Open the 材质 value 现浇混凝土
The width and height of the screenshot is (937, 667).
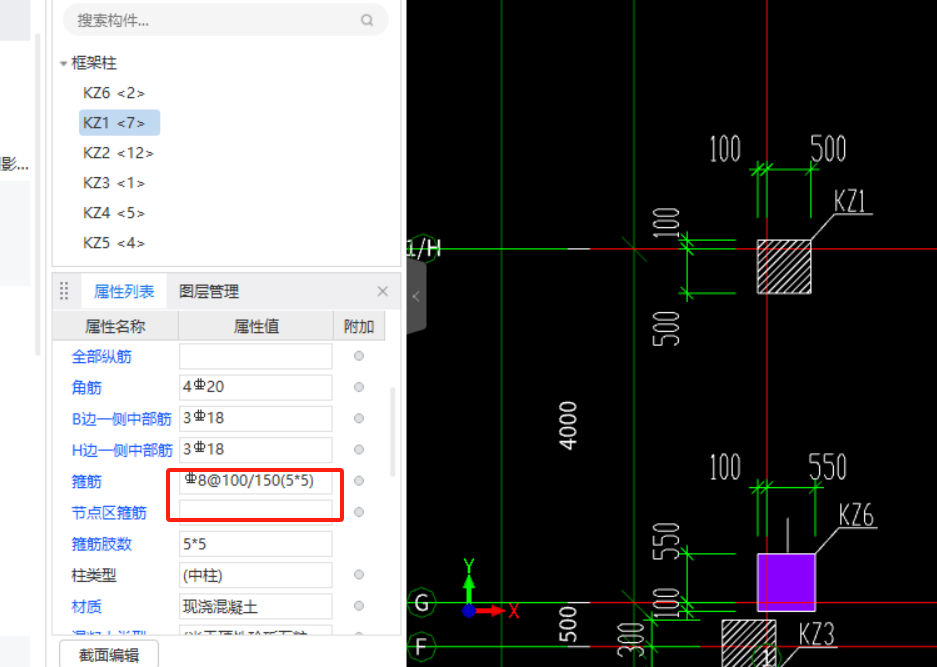256,606
